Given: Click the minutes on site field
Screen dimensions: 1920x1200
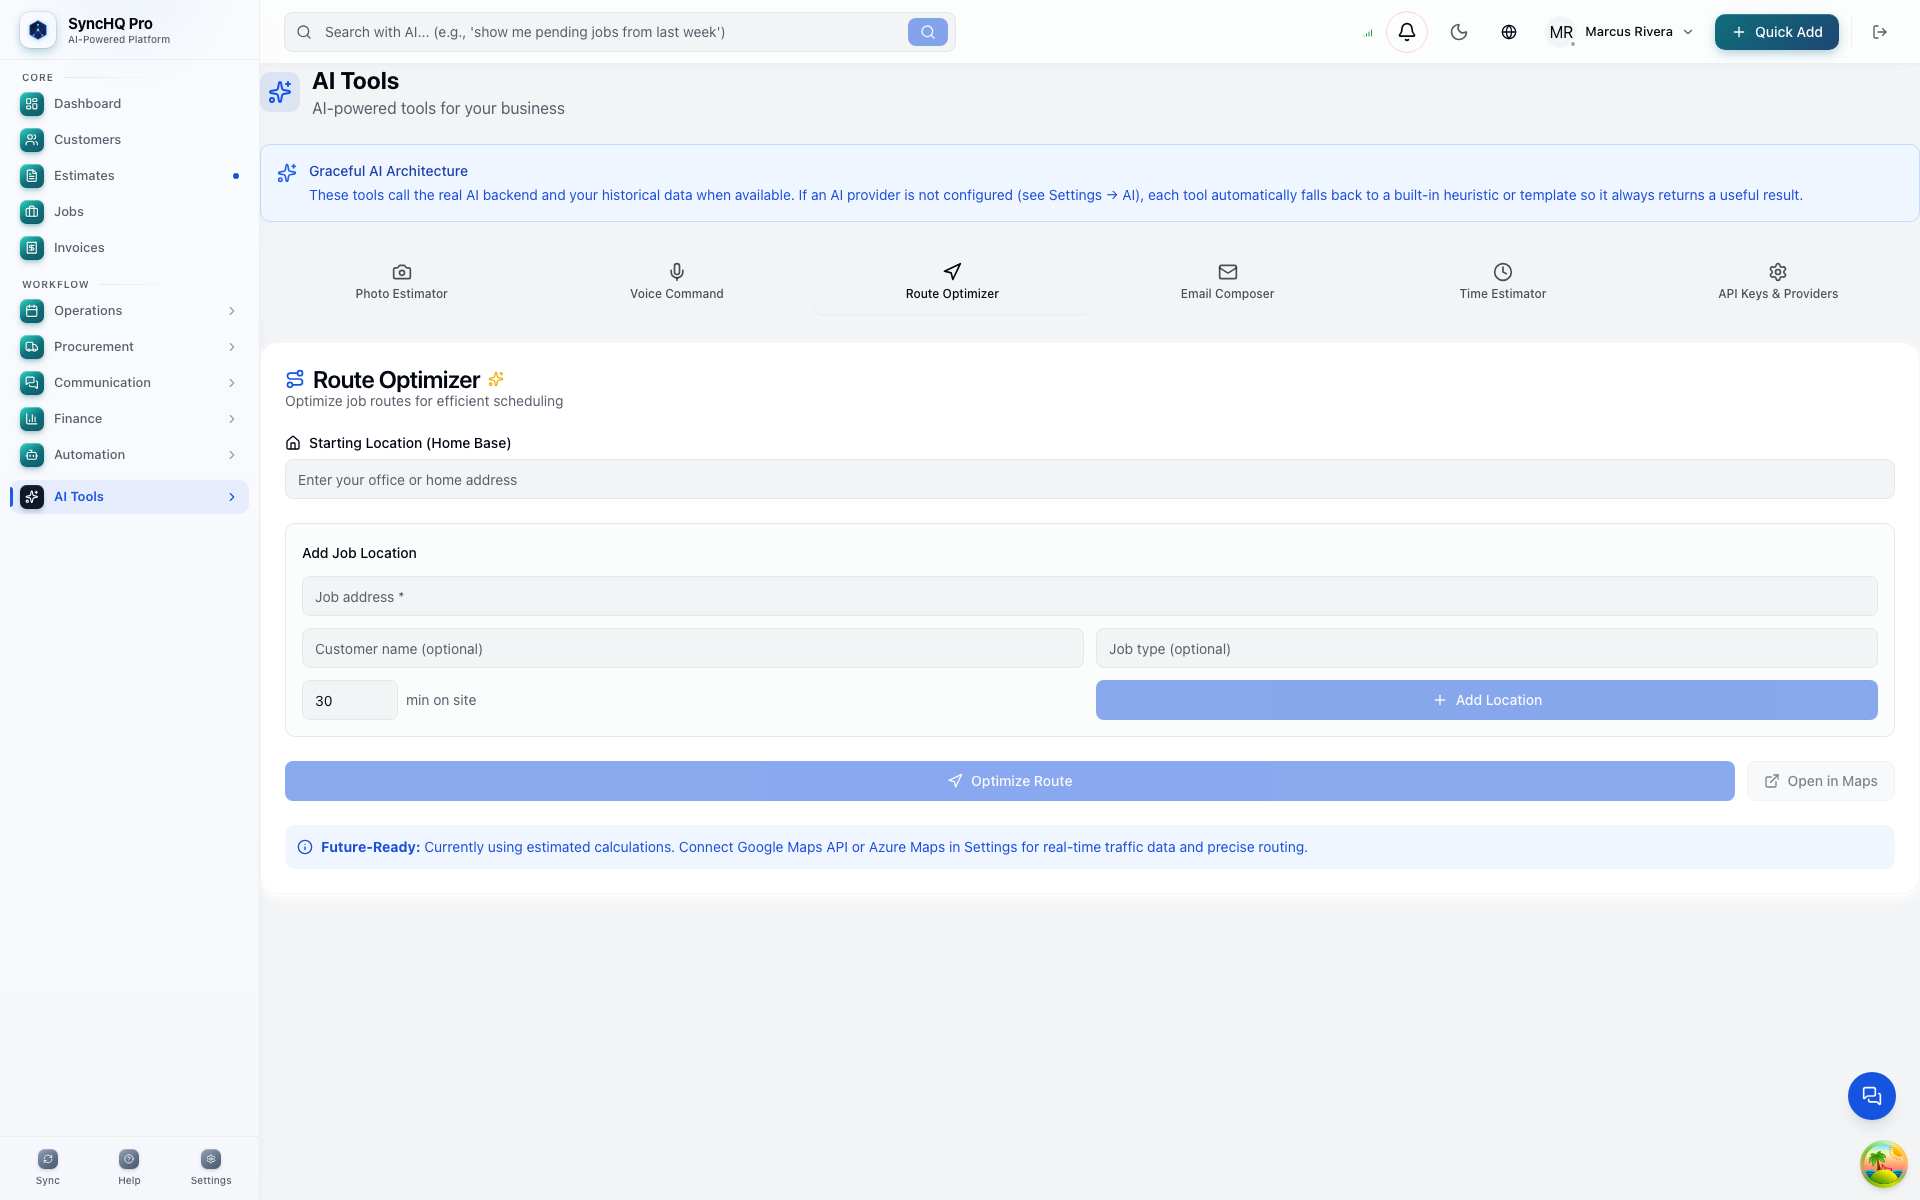Looking at the screenshot, I should coord(349,701).
